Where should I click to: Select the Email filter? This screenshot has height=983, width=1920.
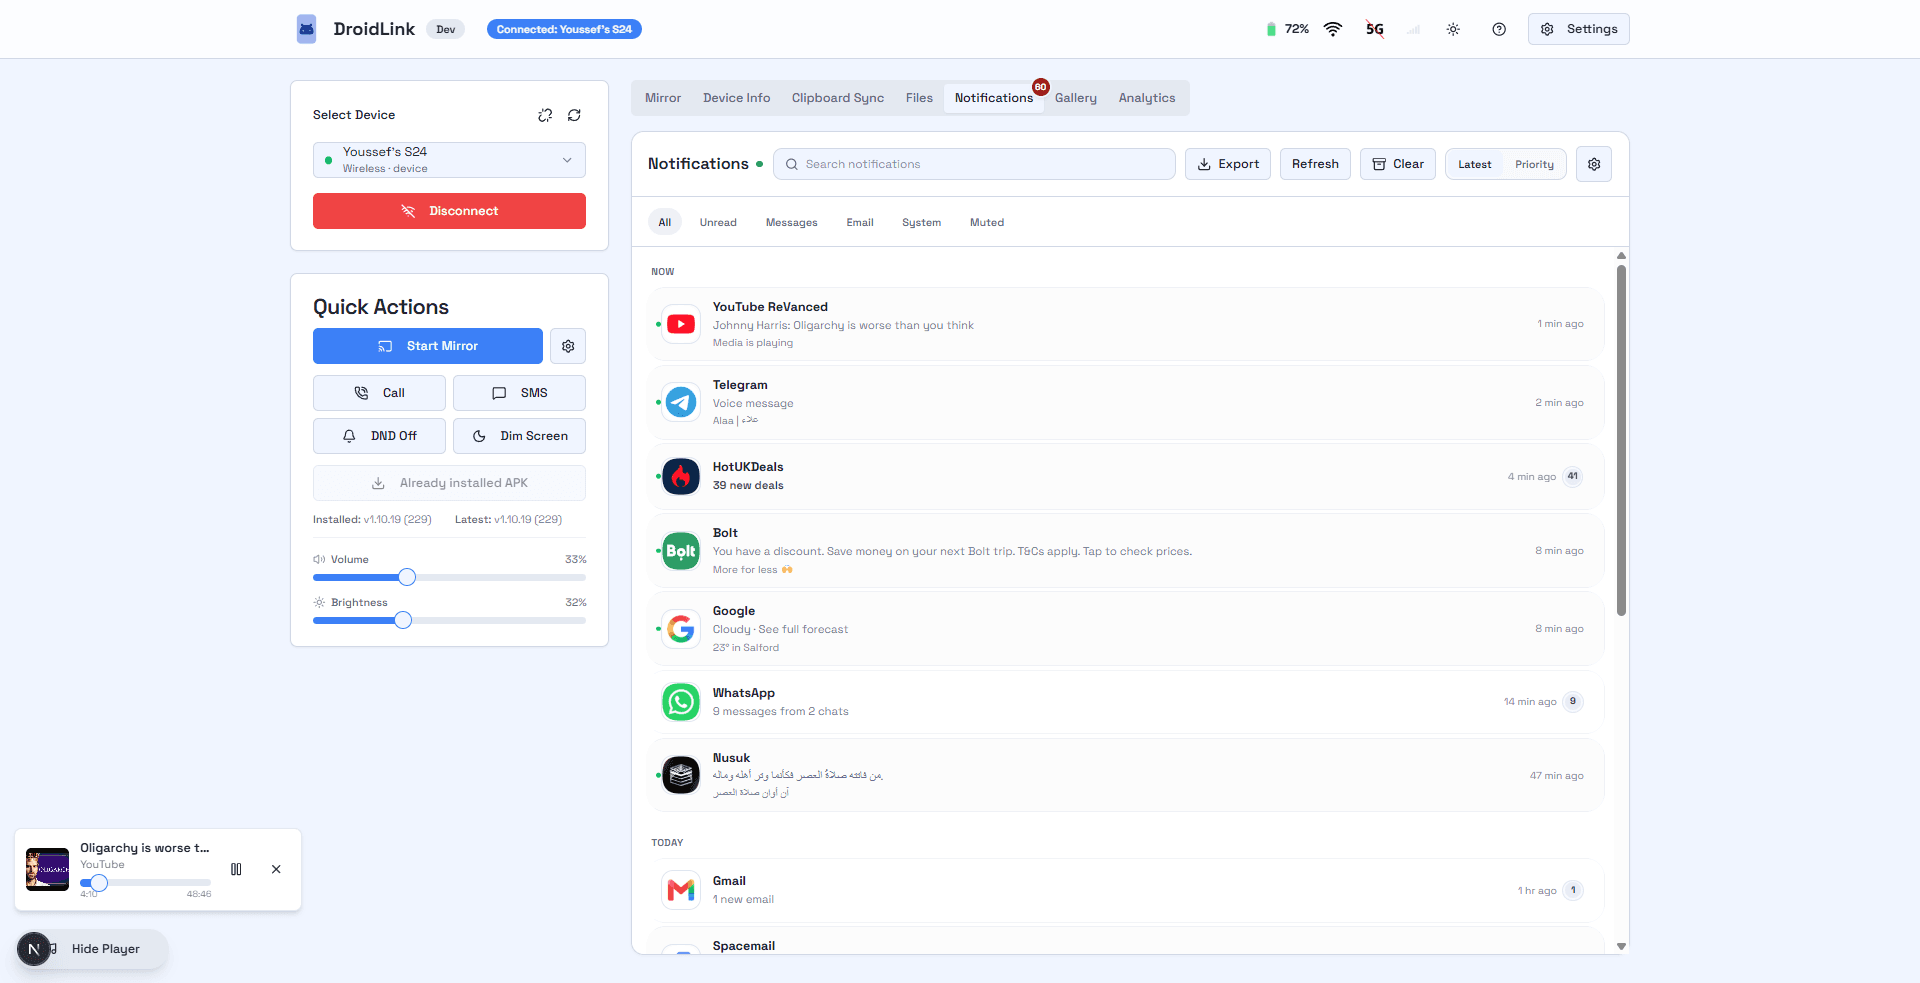coord(860,222)
